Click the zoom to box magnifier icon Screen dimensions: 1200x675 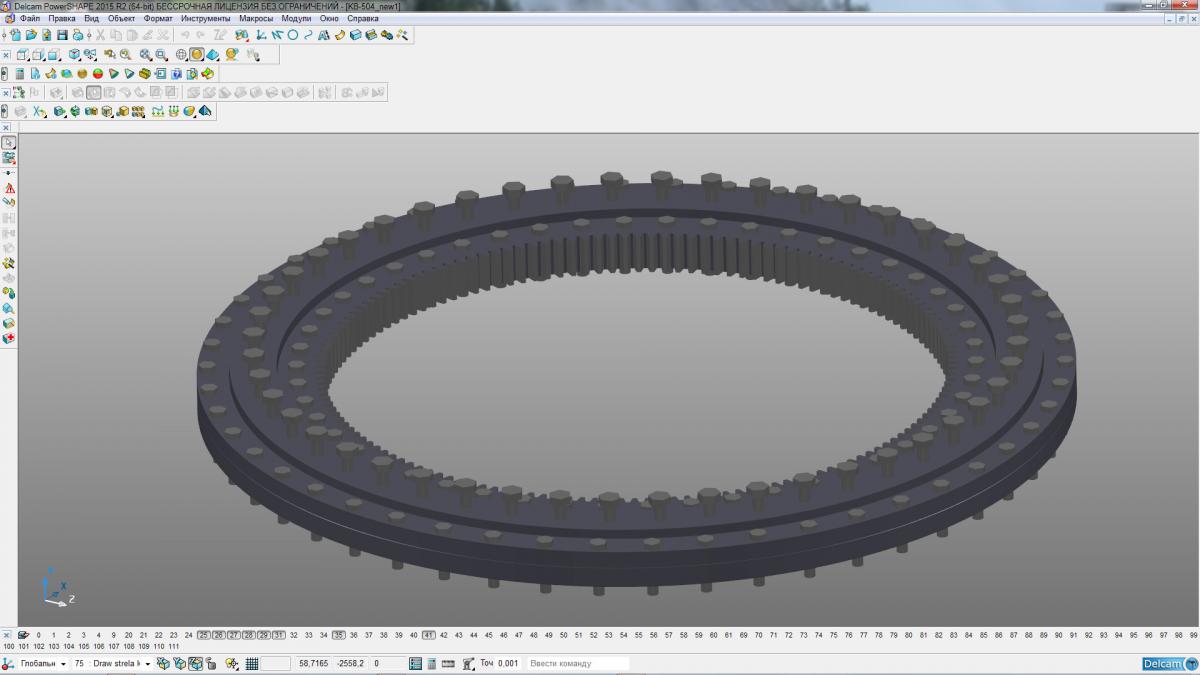(161, 55)
